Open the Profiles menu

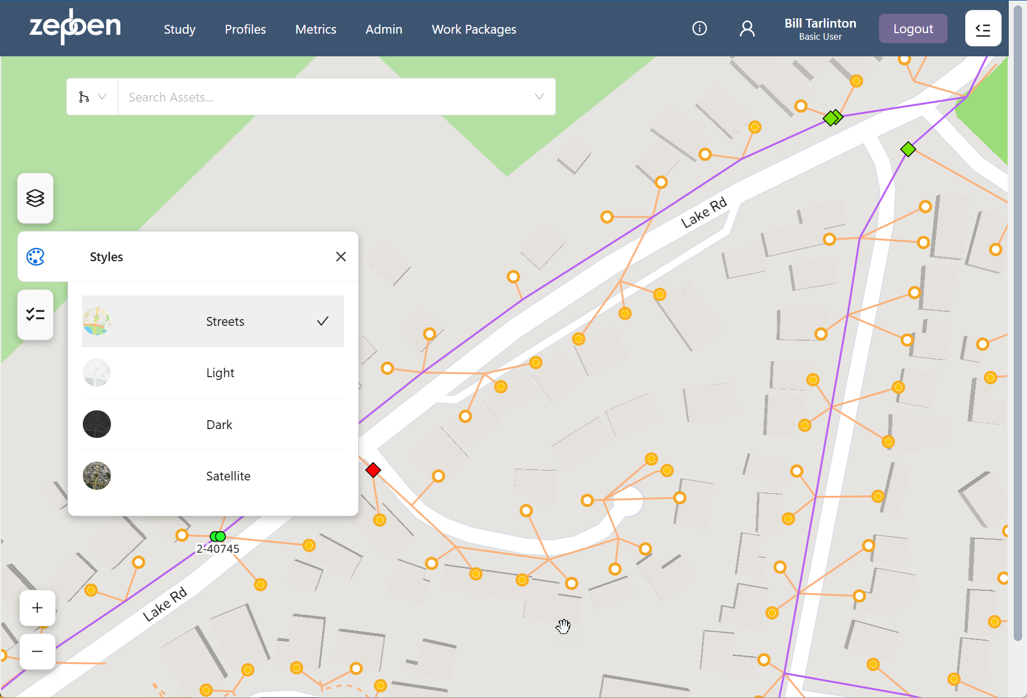click(x=245, y=29)
